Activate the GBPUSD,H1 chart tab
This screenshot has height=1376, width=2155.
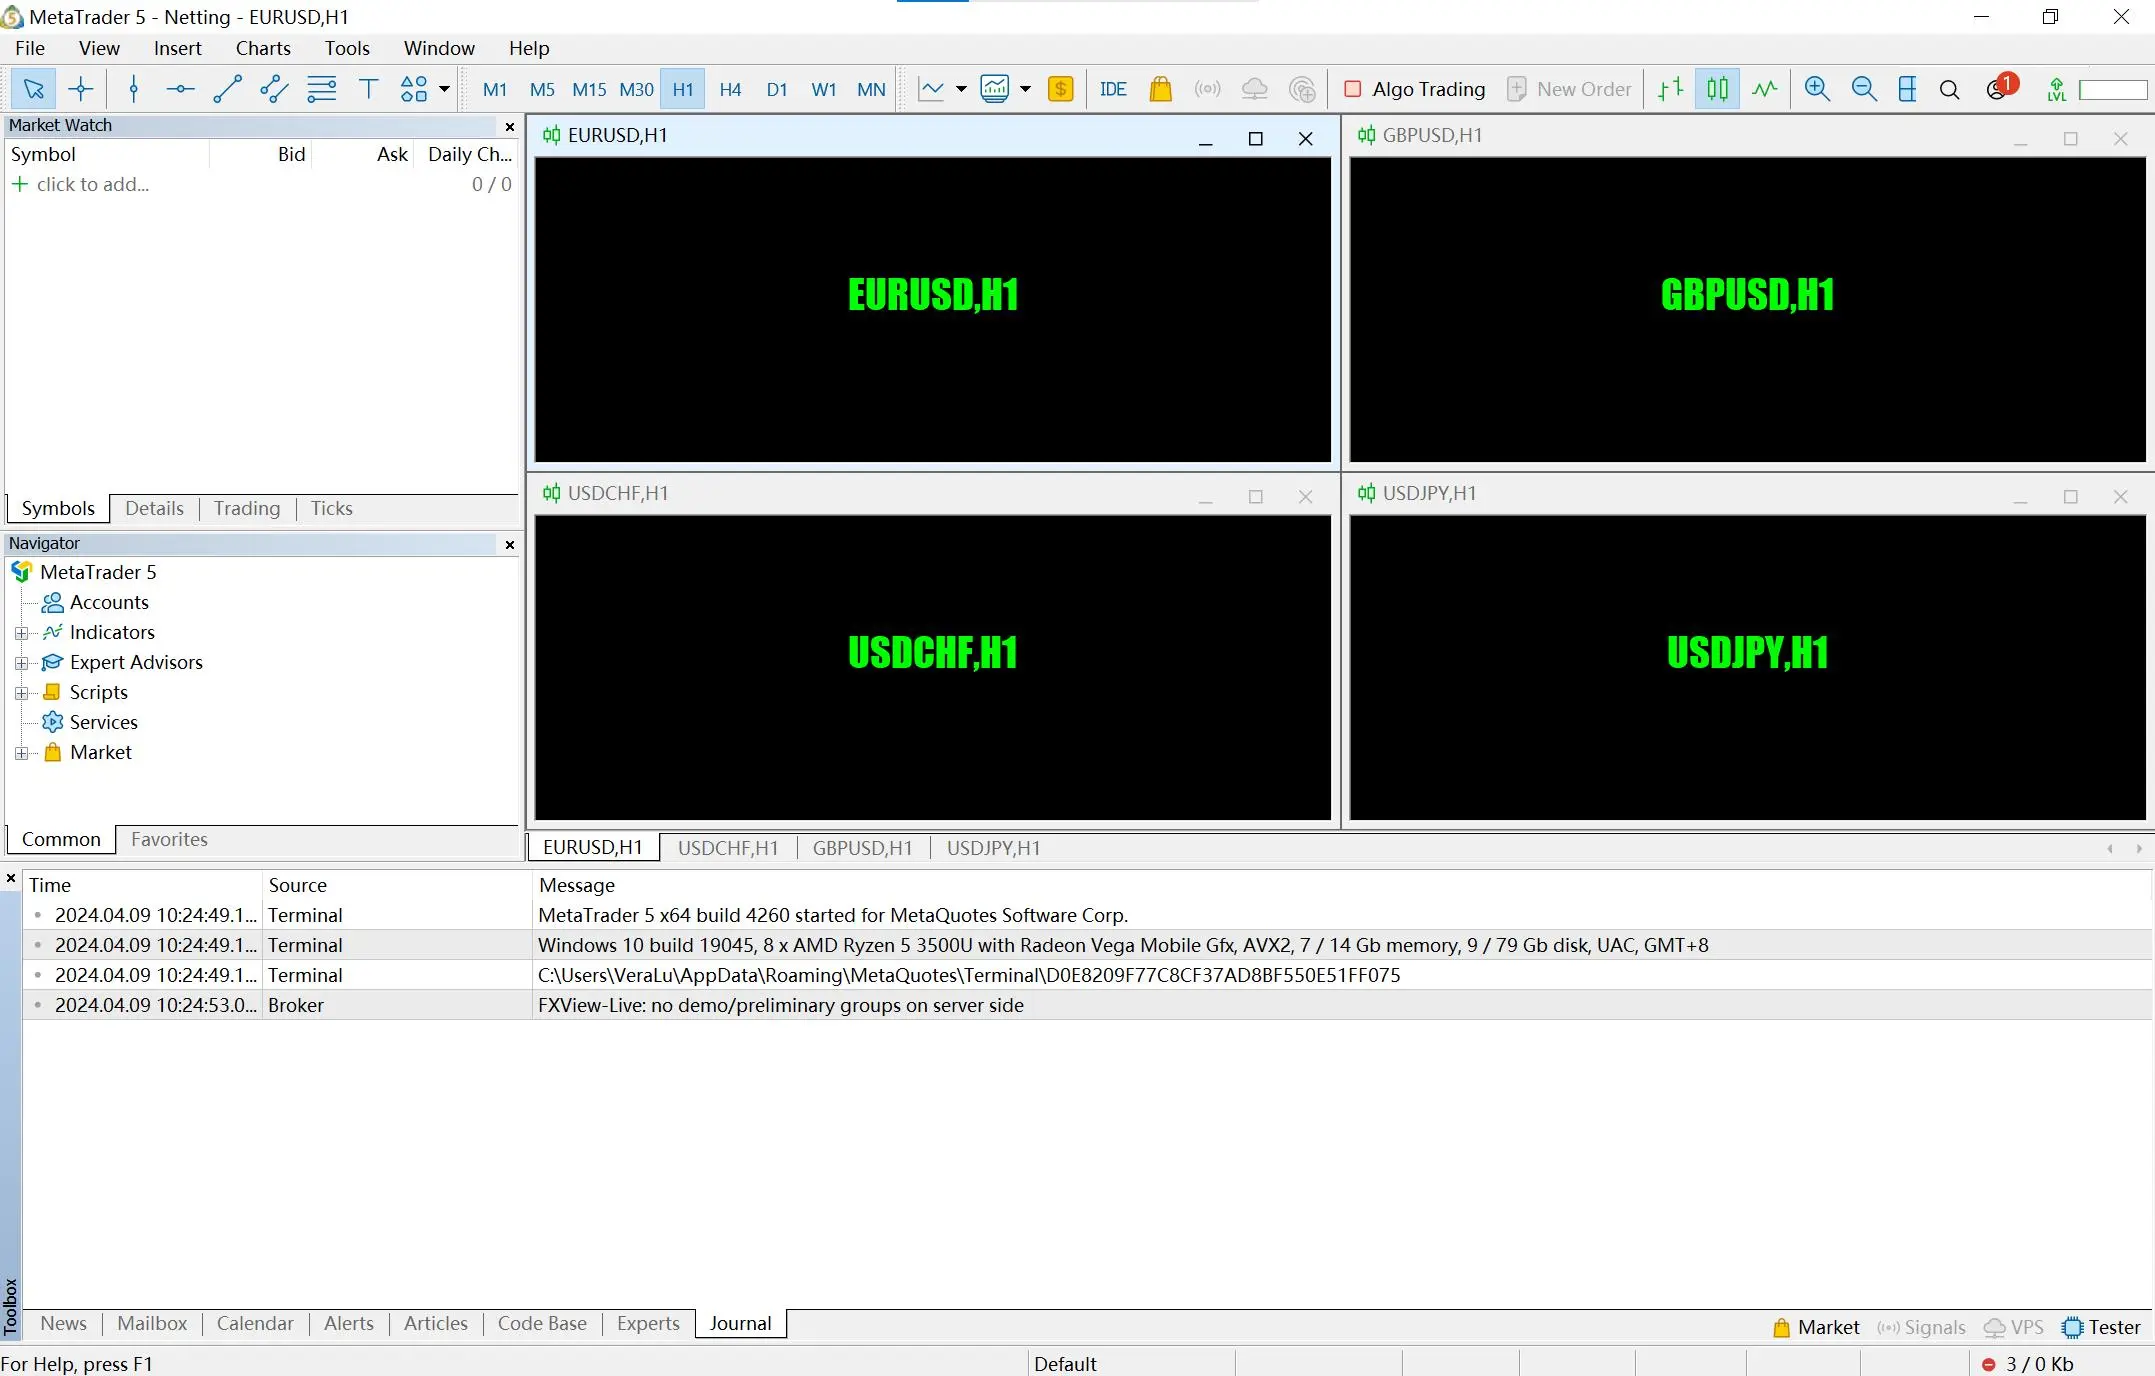point(862,848)
